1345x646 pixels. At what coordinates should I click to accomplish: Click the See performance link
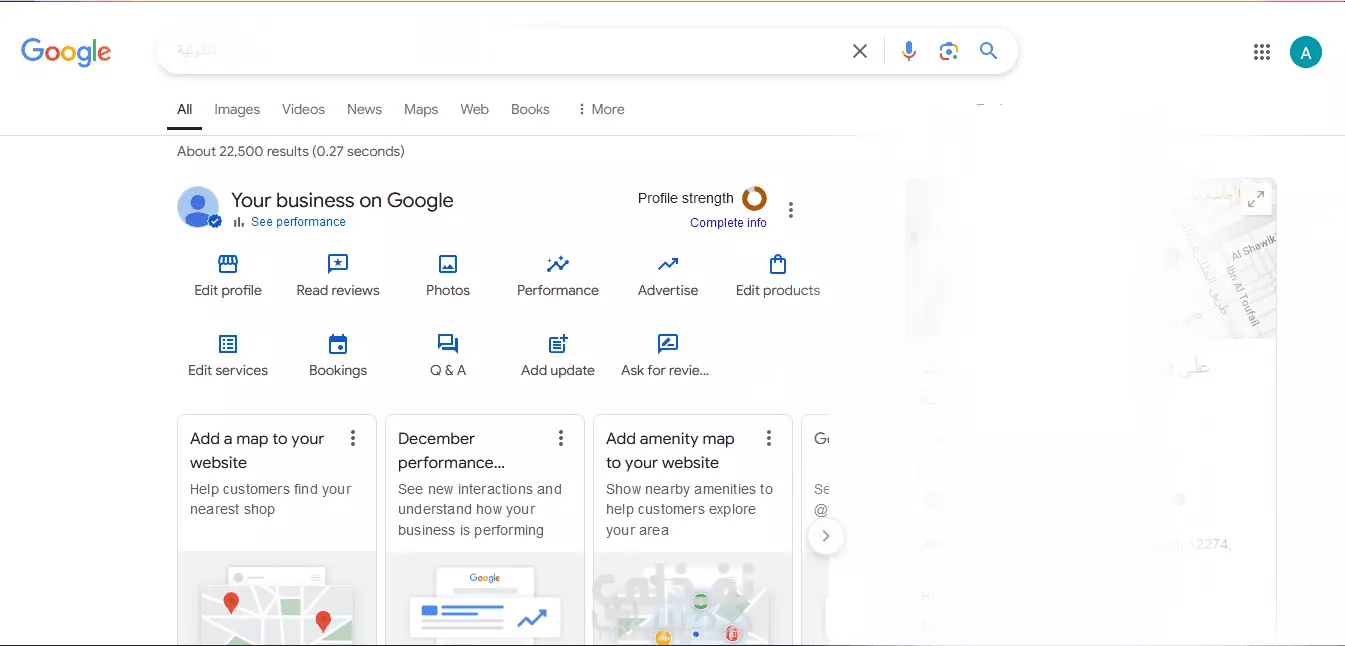click(x=298, y=222)
